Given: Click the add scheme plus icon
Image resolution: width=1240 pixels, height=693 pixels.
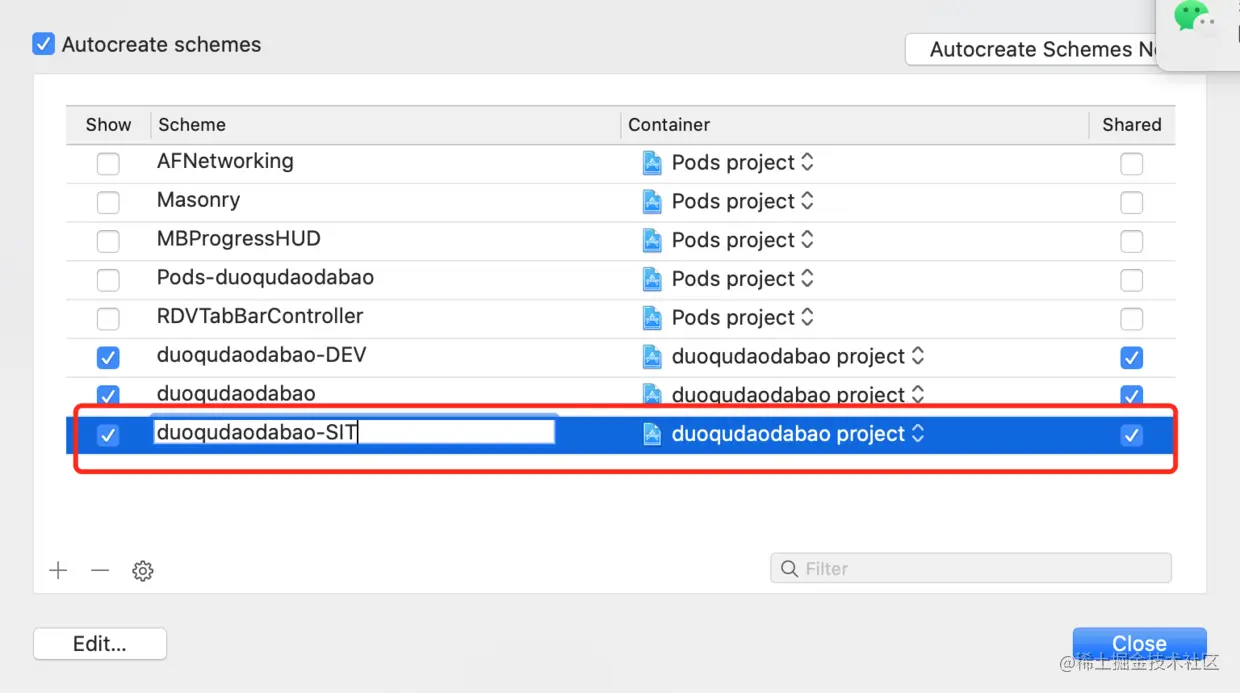Looking at the screenshot, I should (x=58, y=570).
